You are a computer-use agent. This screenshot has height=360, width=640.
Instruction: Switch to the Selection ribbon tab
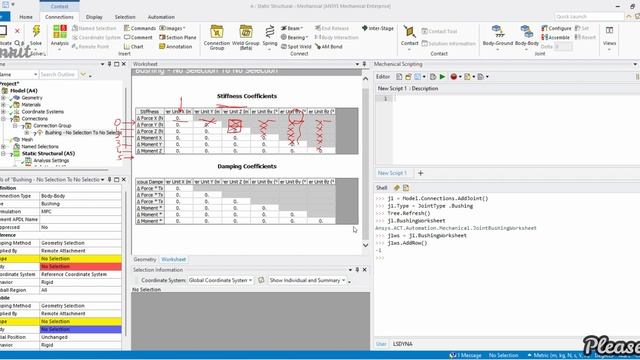[x=125, y=17]
